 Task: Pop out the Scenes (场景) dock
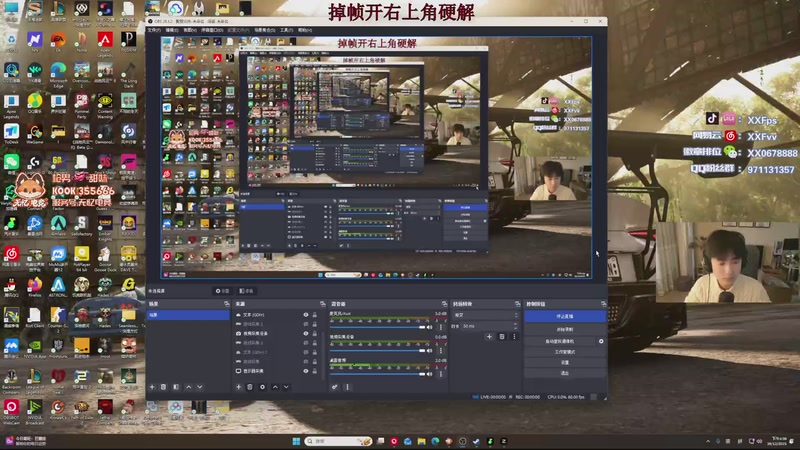click(x=227, y=304)
